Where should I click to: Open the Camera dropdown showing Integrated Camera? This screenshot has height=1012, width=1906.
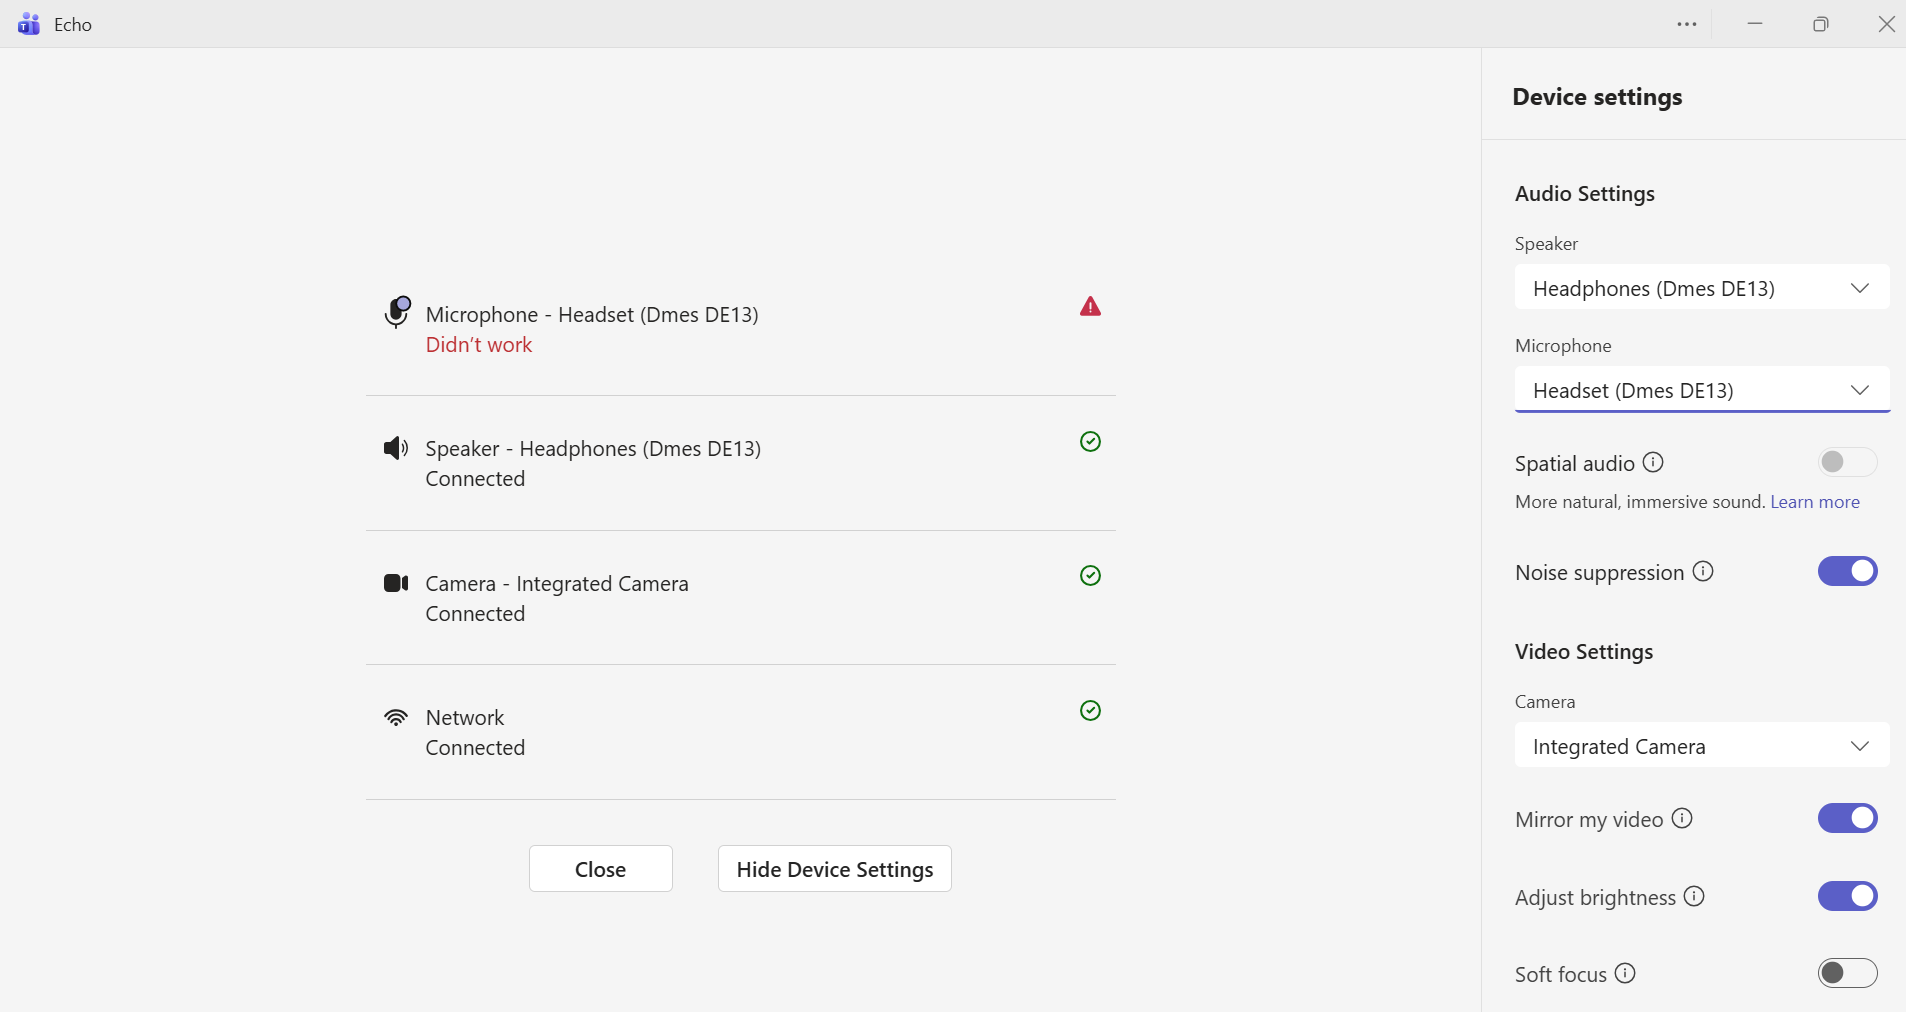coord(1702,746)
